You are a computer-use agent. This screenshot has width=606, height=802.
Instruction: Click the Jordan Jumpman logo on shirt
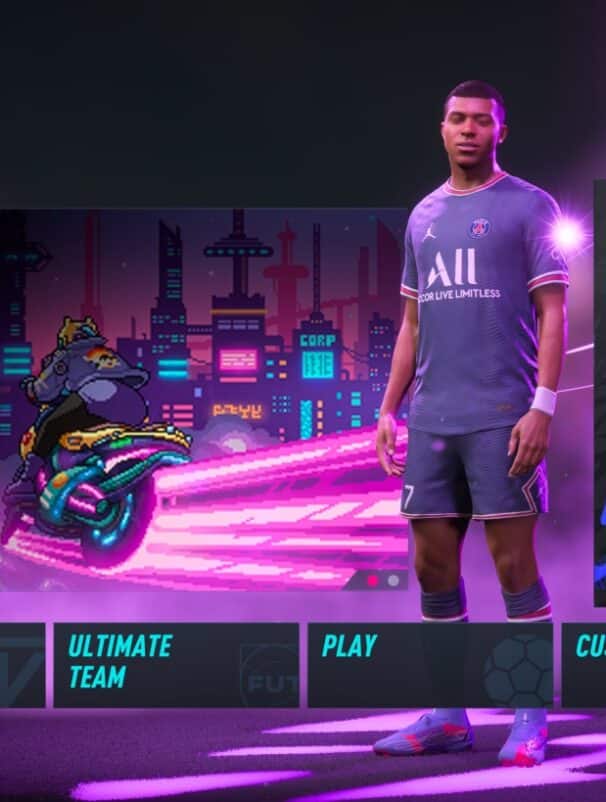coord(431,233)
